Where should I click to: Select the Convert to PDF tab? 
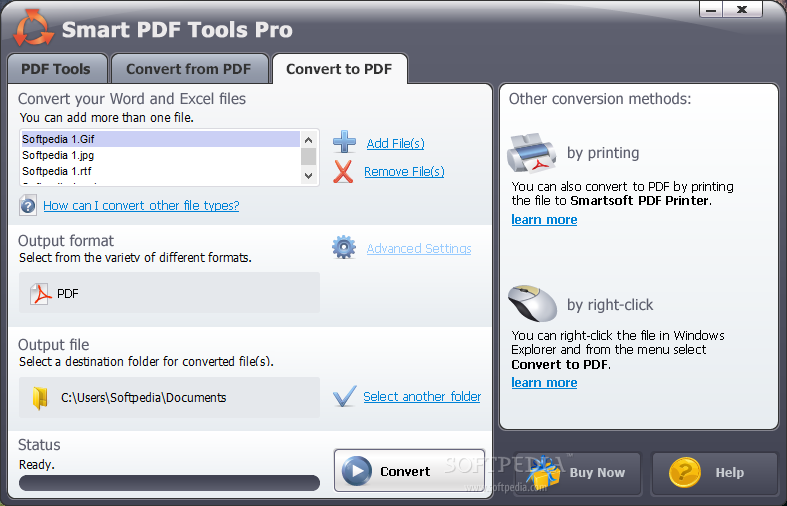[339, 69]
